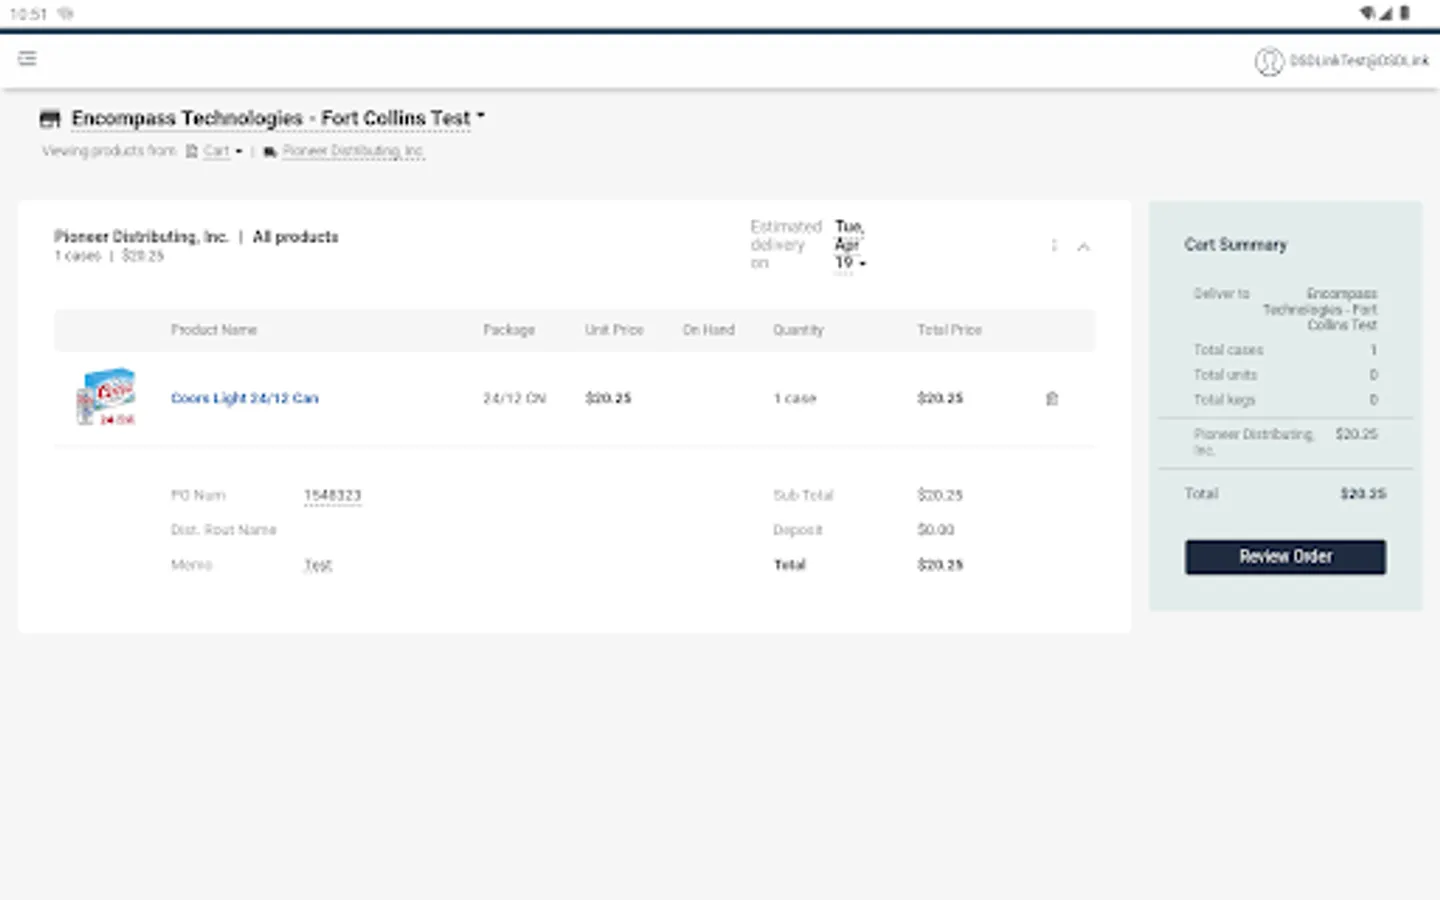The height and width of the screenshot is (900, 1440).
Task: Open the Cart view dropdown
Action: 223,151
